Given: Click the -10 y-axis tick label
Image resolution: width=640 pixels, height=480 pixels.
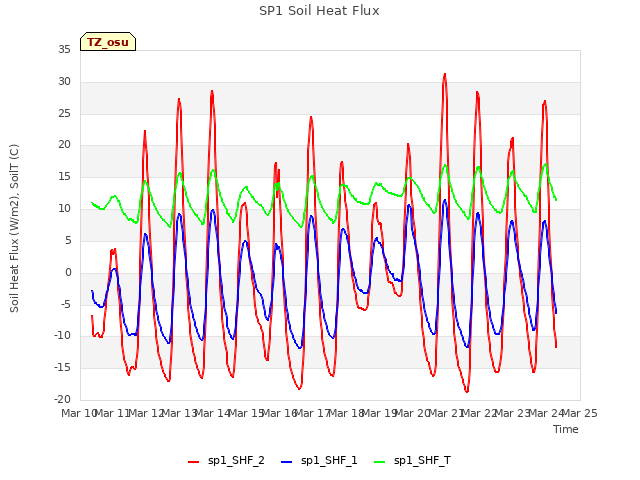Looking at the screenshot, I should [62, 336].
